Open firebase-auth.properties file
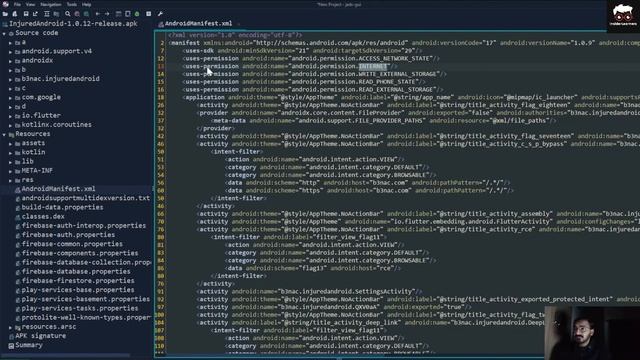 tap(68, 235)
